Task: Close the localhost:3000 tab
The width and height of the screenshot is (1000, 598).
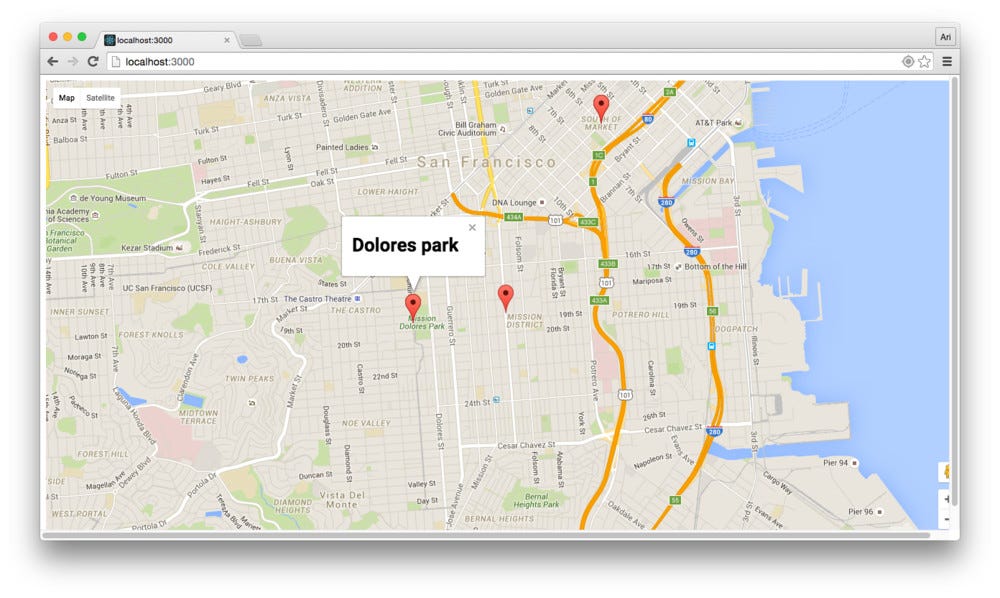Action: pos(226,40)
